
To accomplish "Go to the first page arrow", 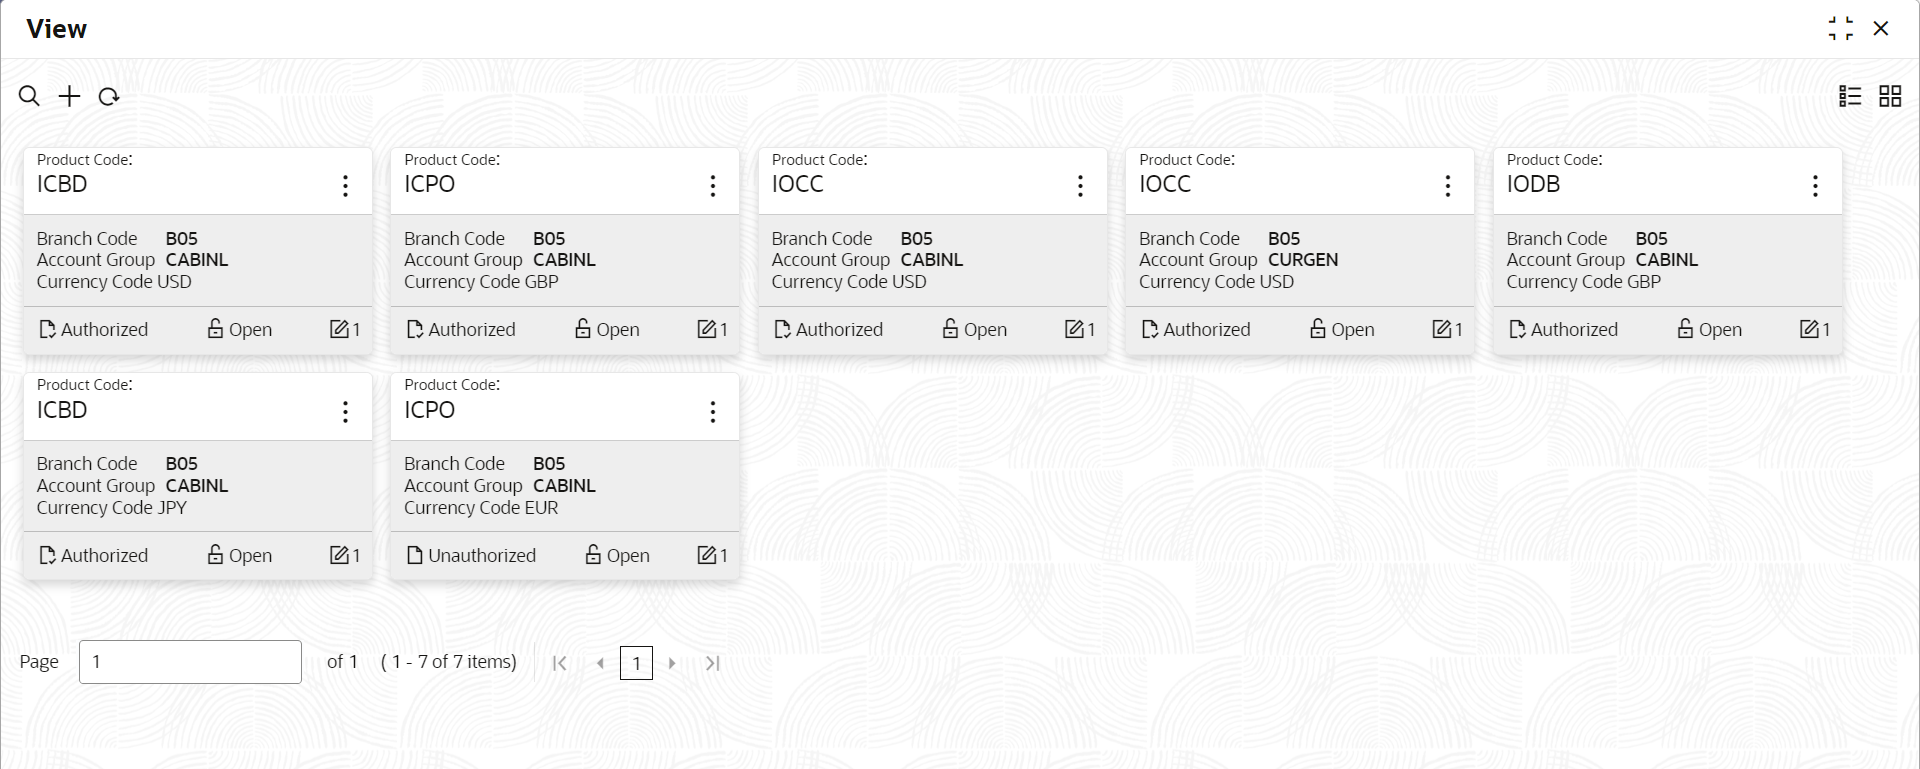I will tap(560, 663).
